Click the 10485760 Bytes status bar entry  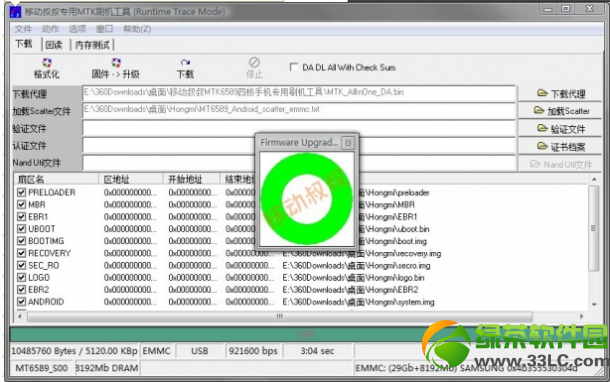[x=74, y=351]
